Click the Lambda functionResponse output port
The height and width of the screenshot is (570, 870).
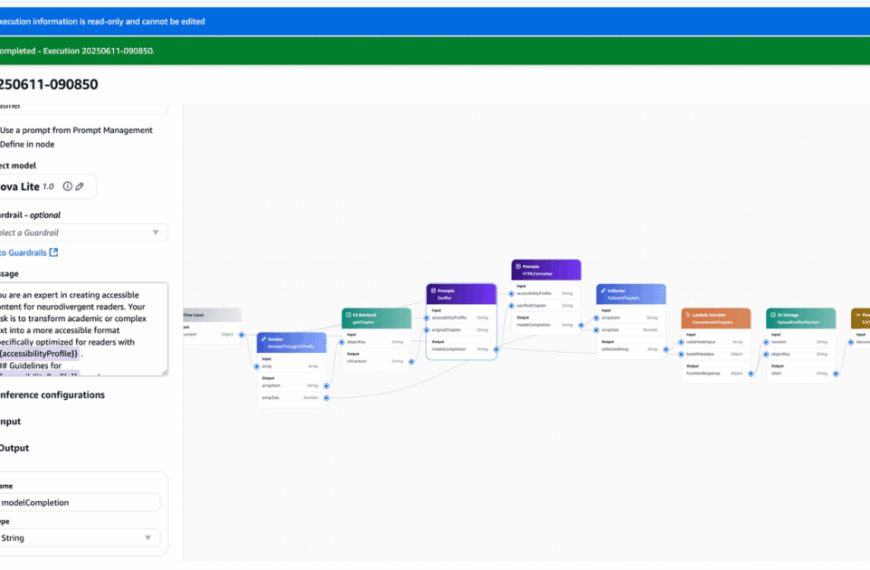coord(751,374)
